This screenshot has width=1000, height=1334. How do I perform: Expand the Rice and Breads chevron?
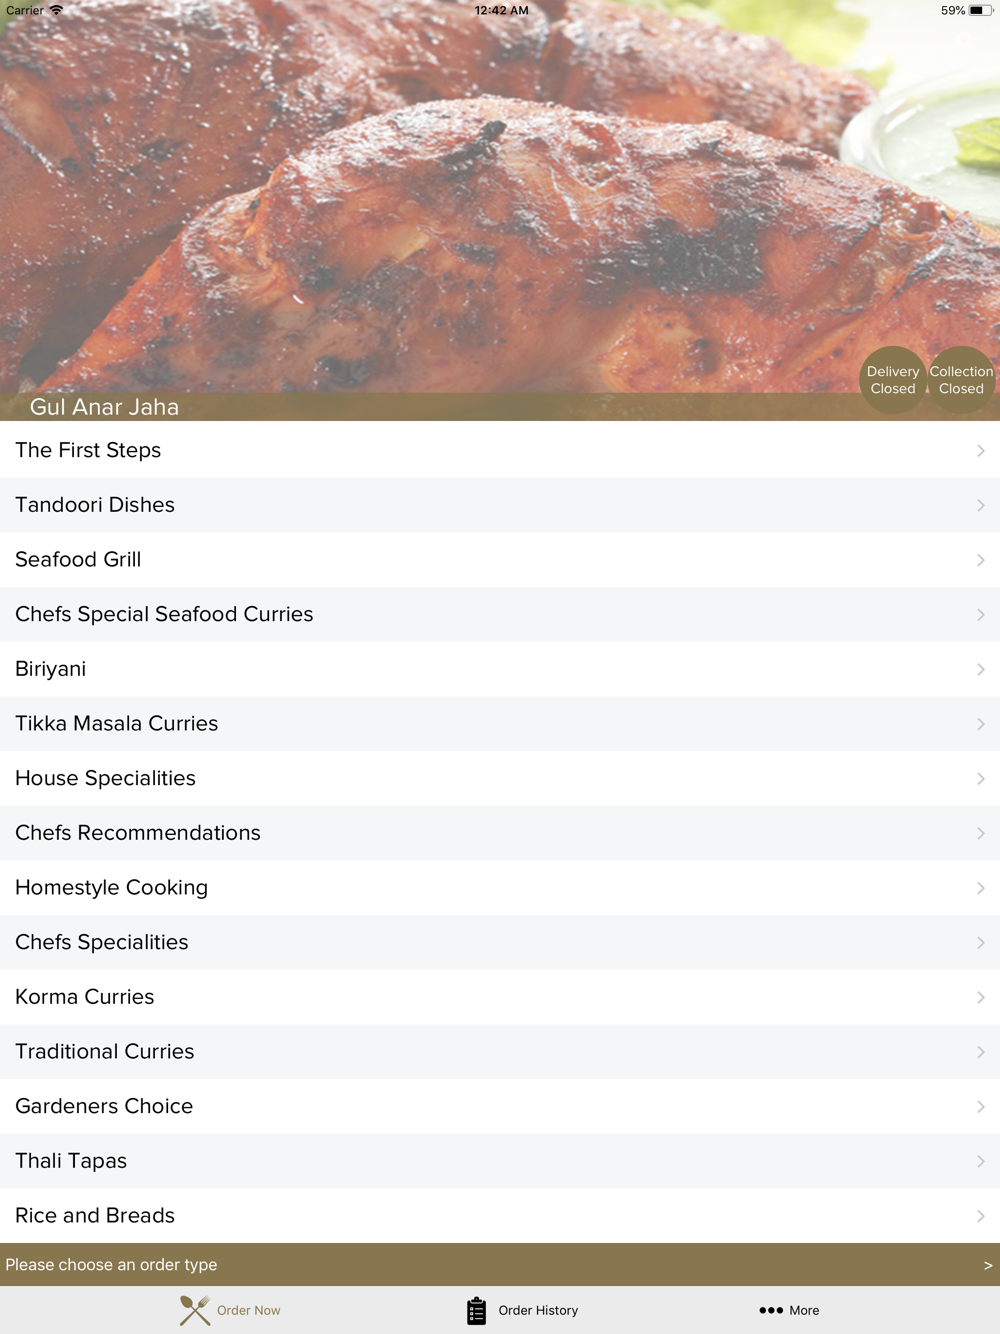(980, 1216)
